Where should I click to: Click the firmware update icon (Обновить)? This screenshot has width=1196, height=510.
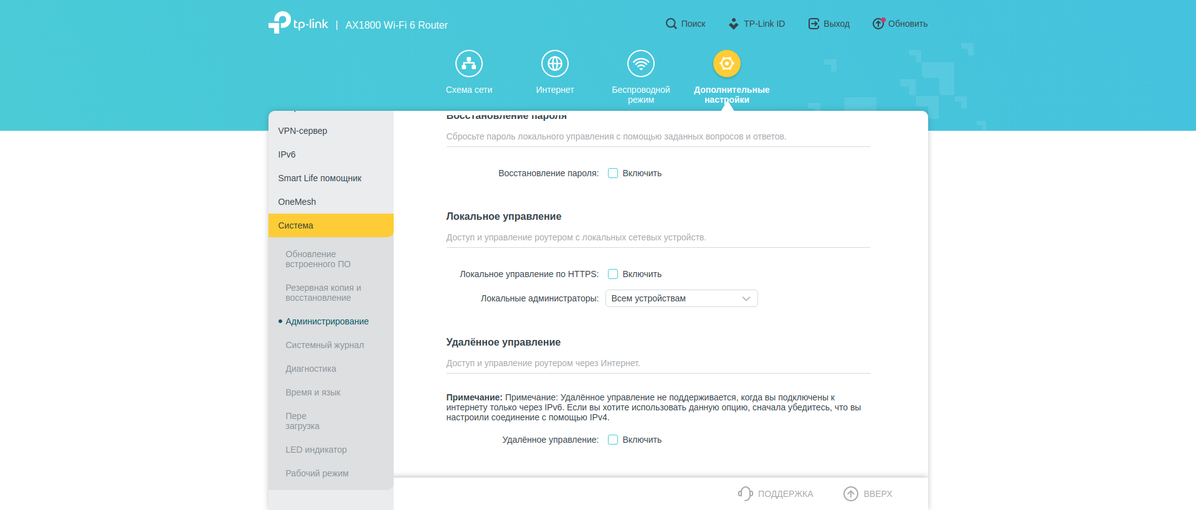(x=878, y=24)
